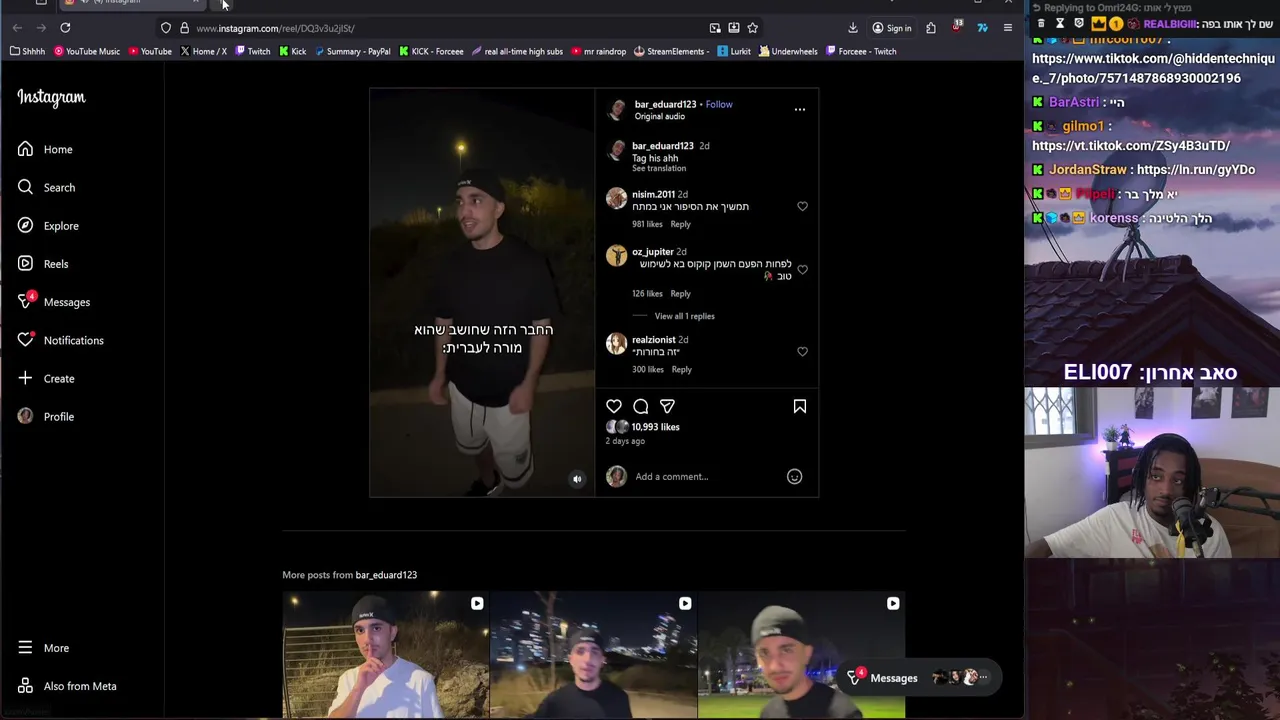Open the middle reel thumbnail with the night skyline
This screenshot has width=1280, height=720.
coord(593,654)
